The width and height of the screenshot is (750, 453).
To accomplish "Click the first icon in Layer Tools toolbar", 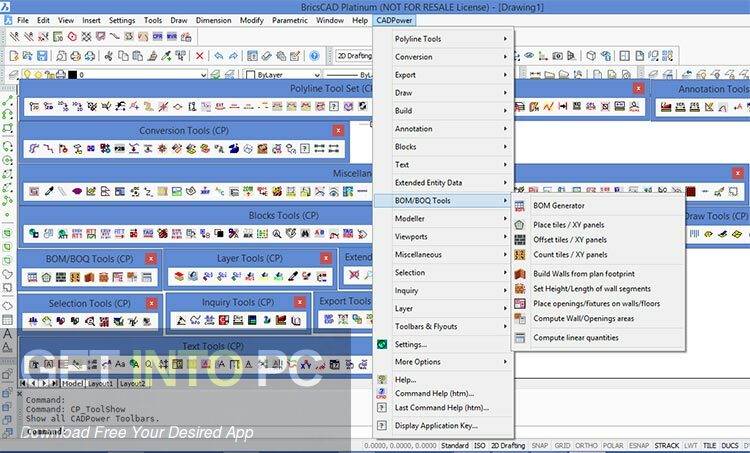I will point(179,276).
